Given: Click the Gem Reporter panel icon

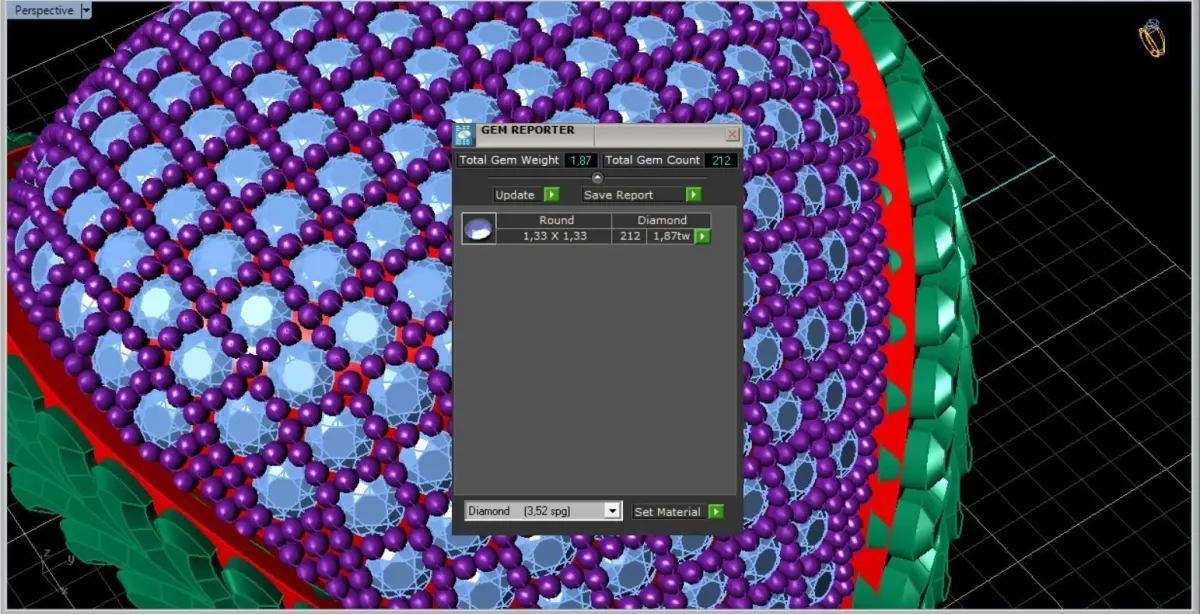Looking at the screenshot, I should [x=464, y=135].
